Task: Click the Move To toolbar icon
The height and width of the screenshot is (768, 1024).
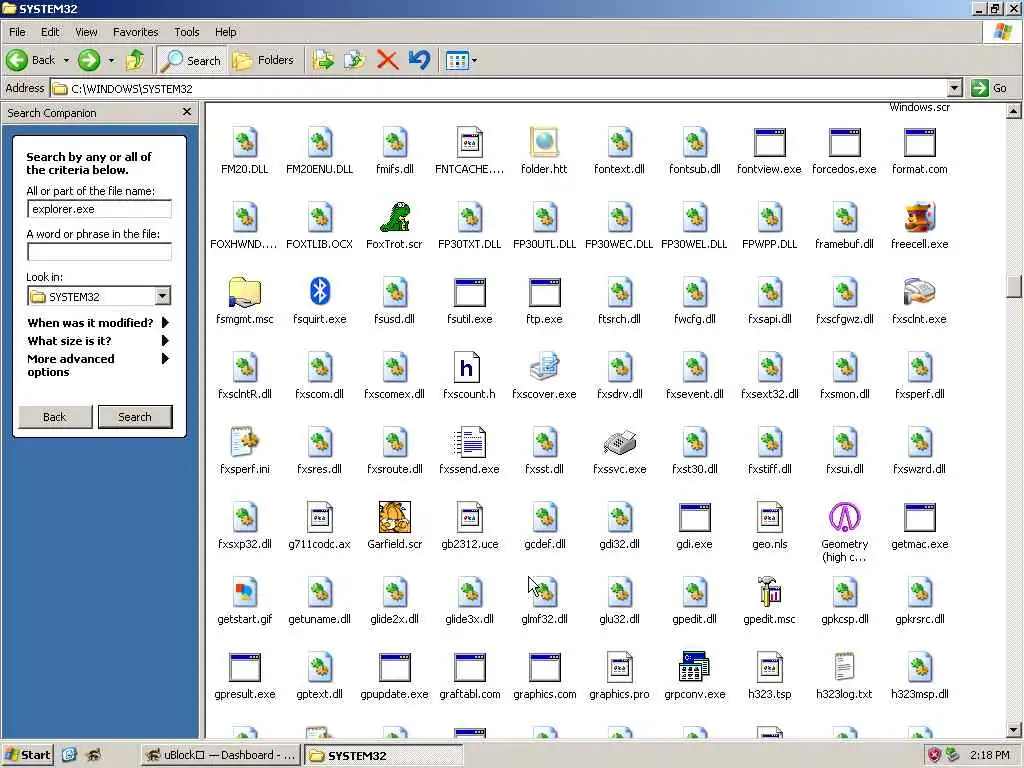Action: tap(323, 60)
